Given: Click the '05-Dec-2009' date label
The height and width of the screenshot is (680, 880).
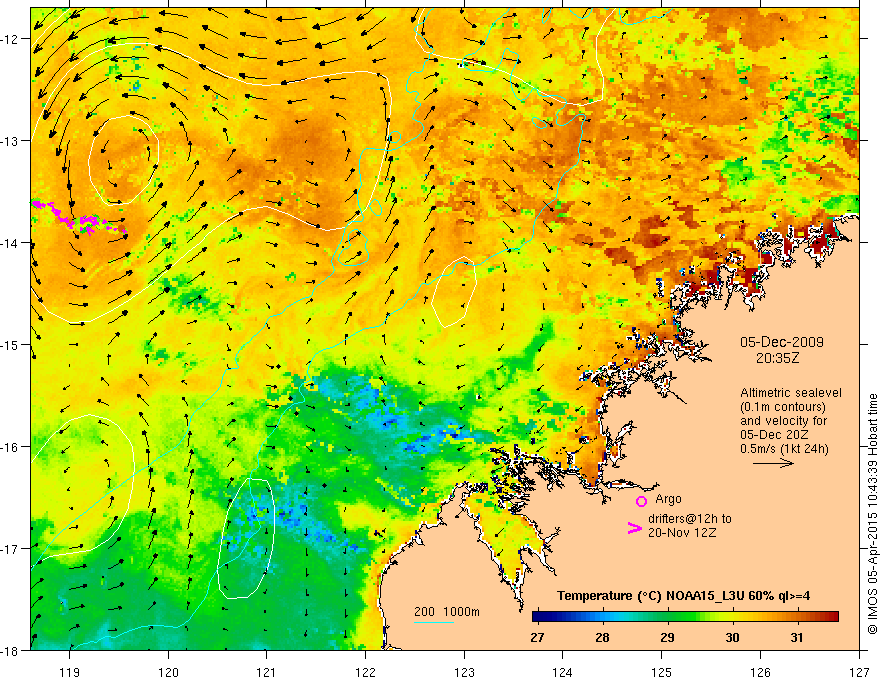Looking at the screenshot, I should coord(782,342).
